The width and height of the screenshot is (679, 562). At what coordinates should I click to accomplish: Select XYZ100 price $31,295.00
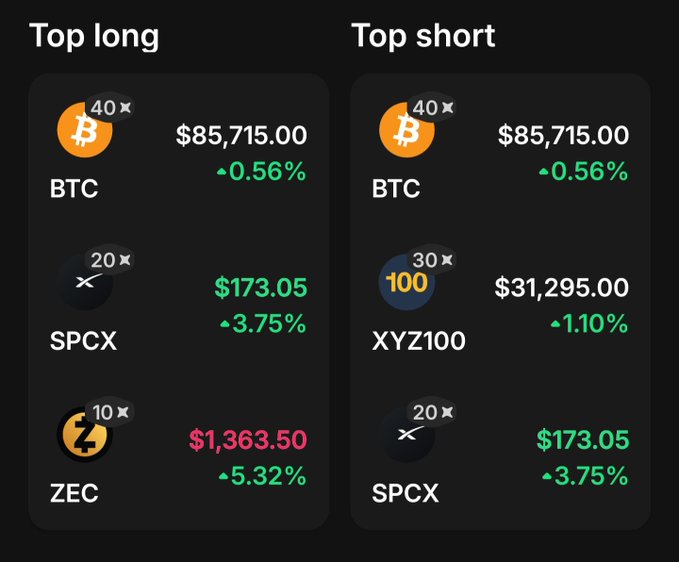pyautogui.click(x=562, y=287)
